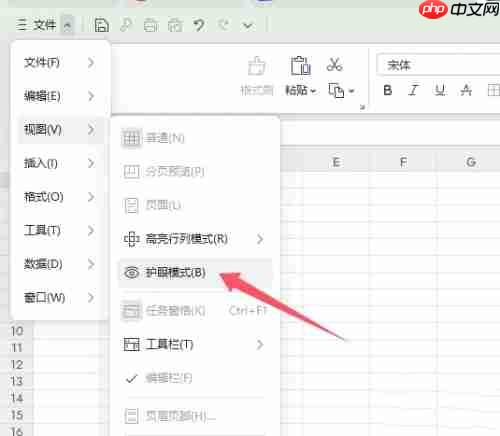Open the dropdown arrow beside Copy icon
The height and width of the screenshot is (436, 500).
(x=351, y=91)
